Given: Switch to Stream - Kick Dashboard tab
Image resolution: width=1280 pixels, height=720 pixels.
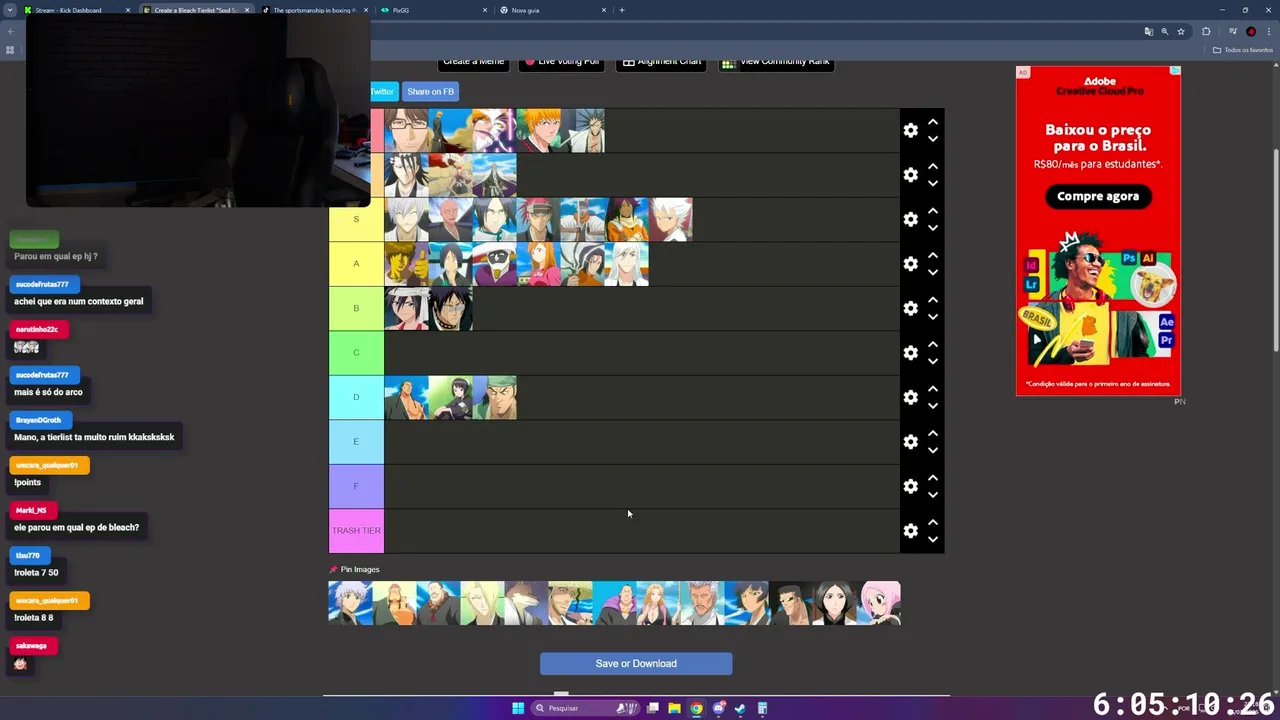Looking at the screenshot, I should pyautogui.click(x=75, y=10).
